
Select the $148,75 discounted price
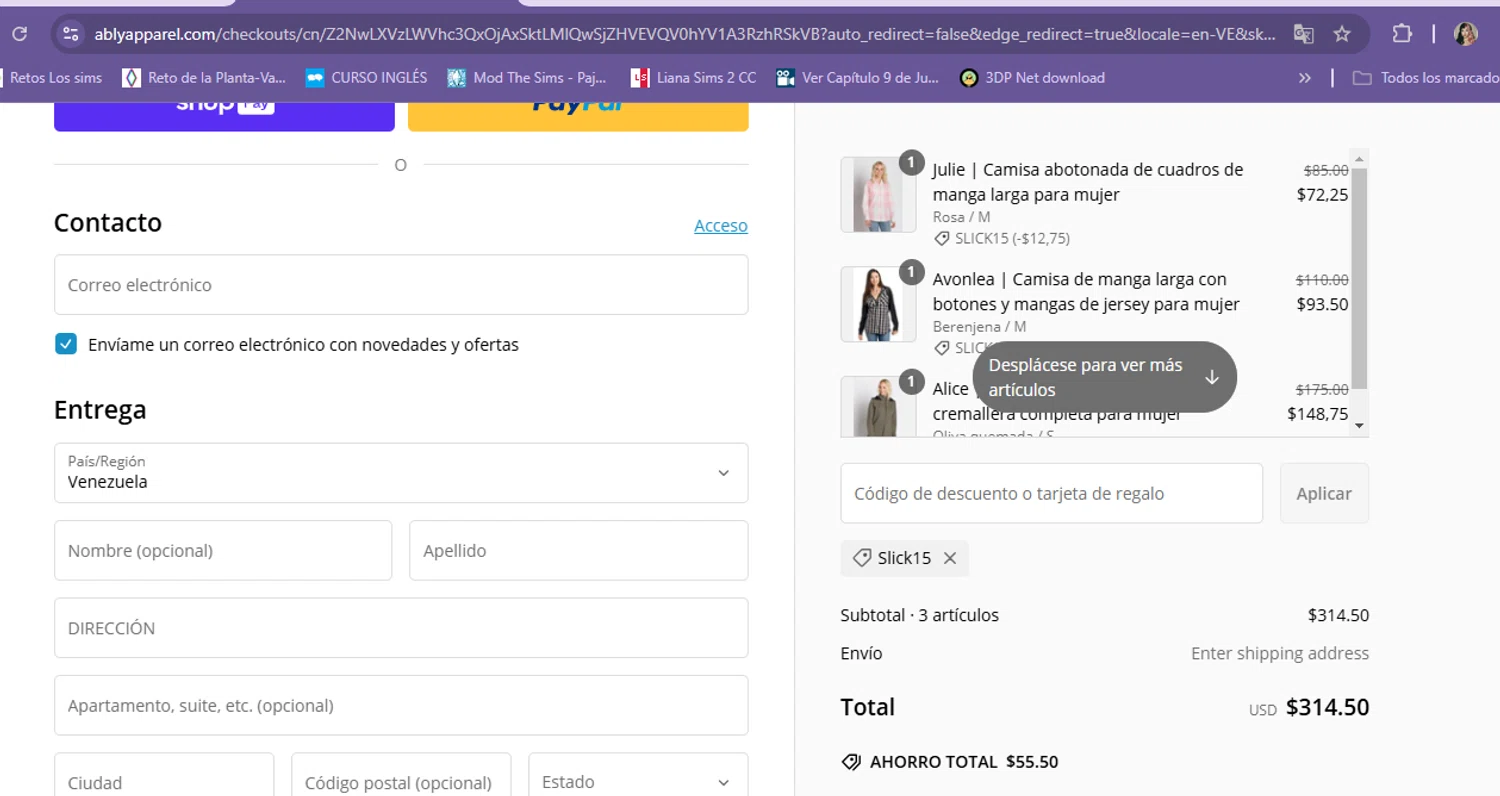point(1318,413)
